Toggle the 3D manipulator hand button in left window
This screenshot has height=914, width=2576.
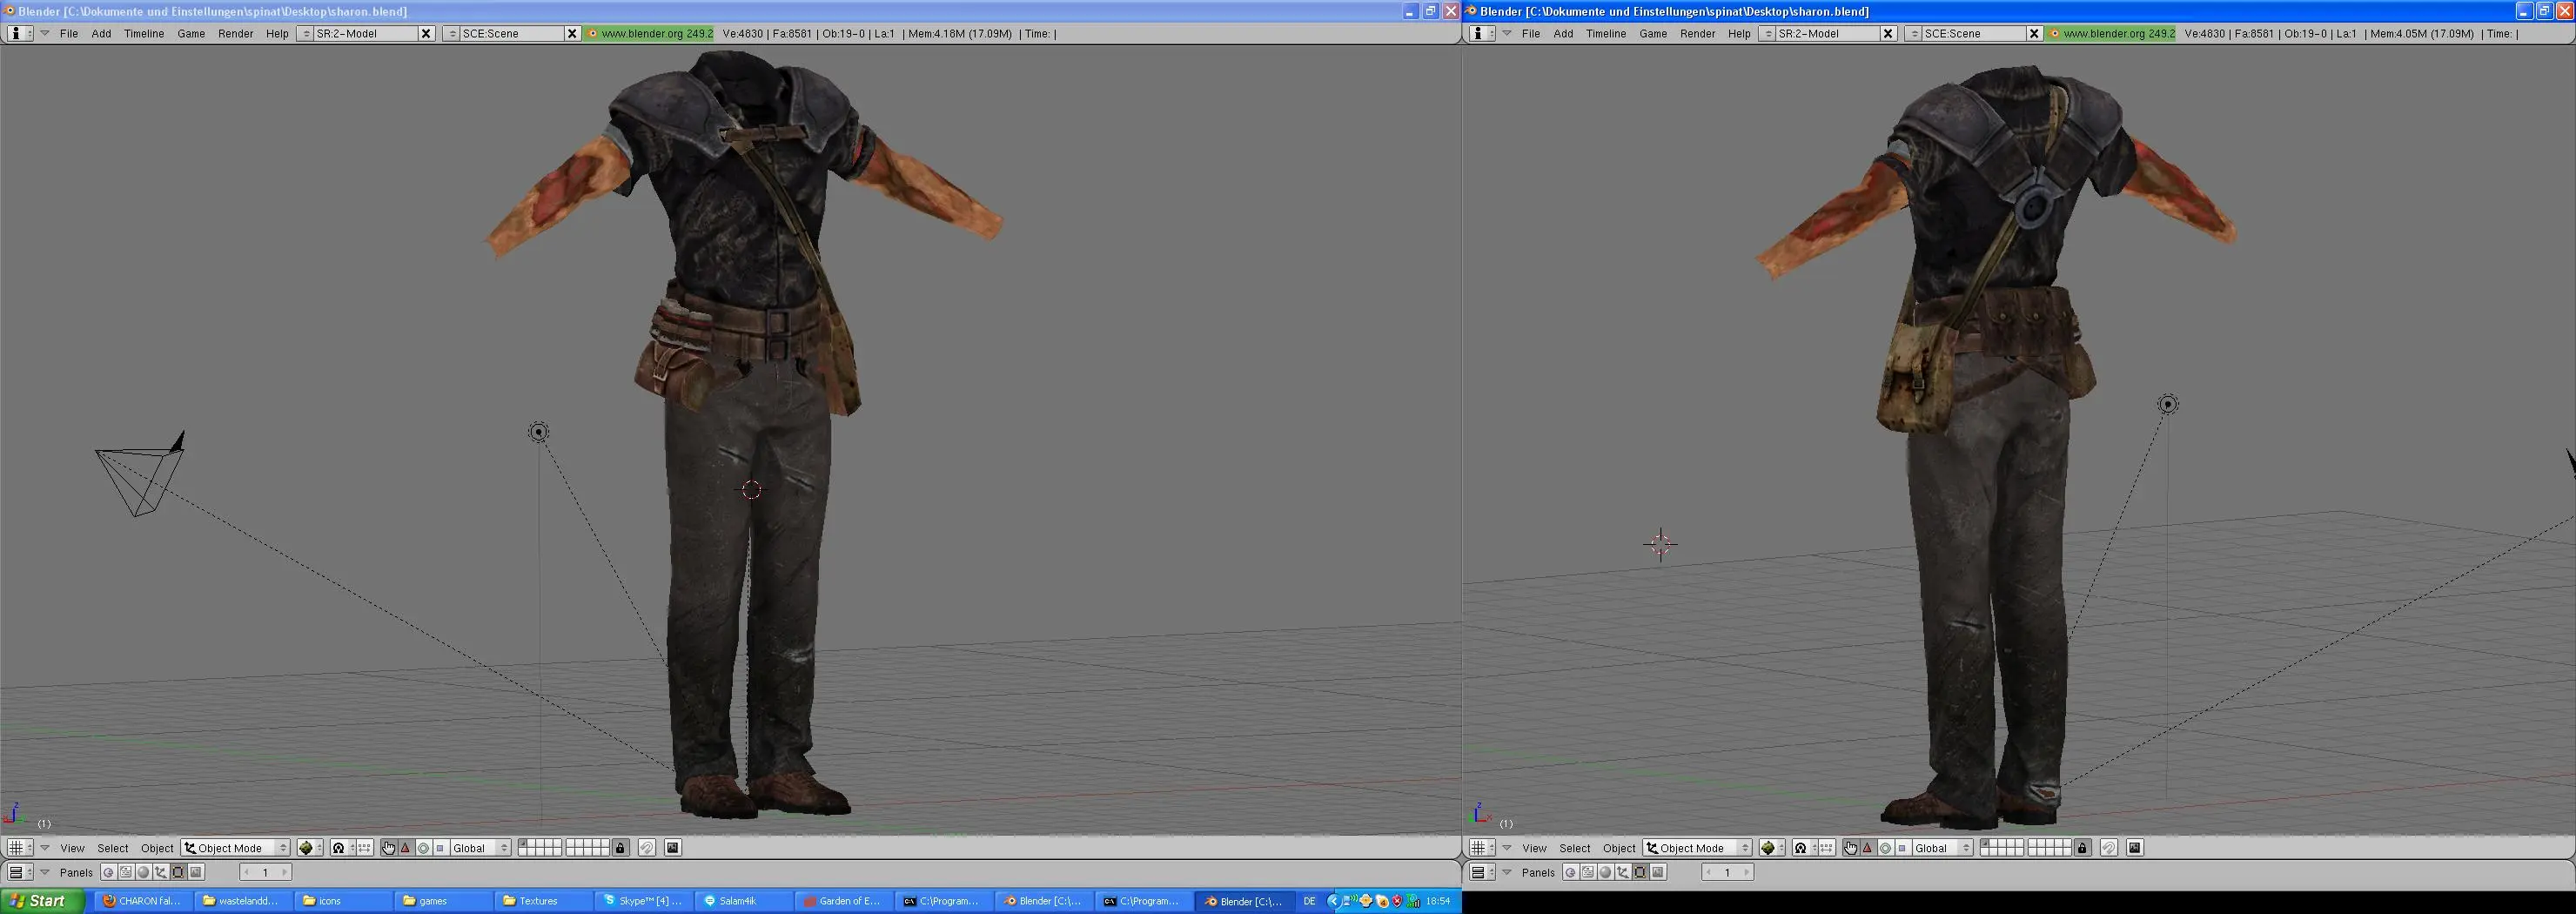click(x=388, y=848)
